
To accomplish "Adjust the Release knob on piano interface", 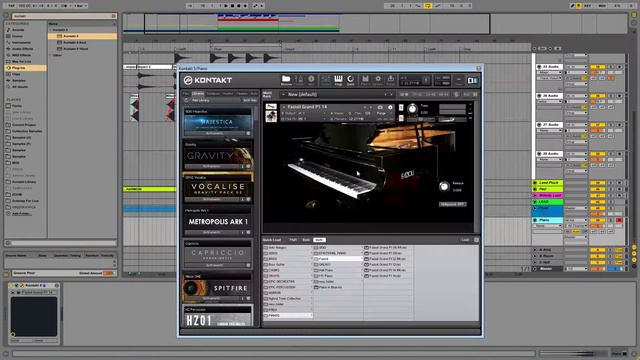I will click(444, 187).
